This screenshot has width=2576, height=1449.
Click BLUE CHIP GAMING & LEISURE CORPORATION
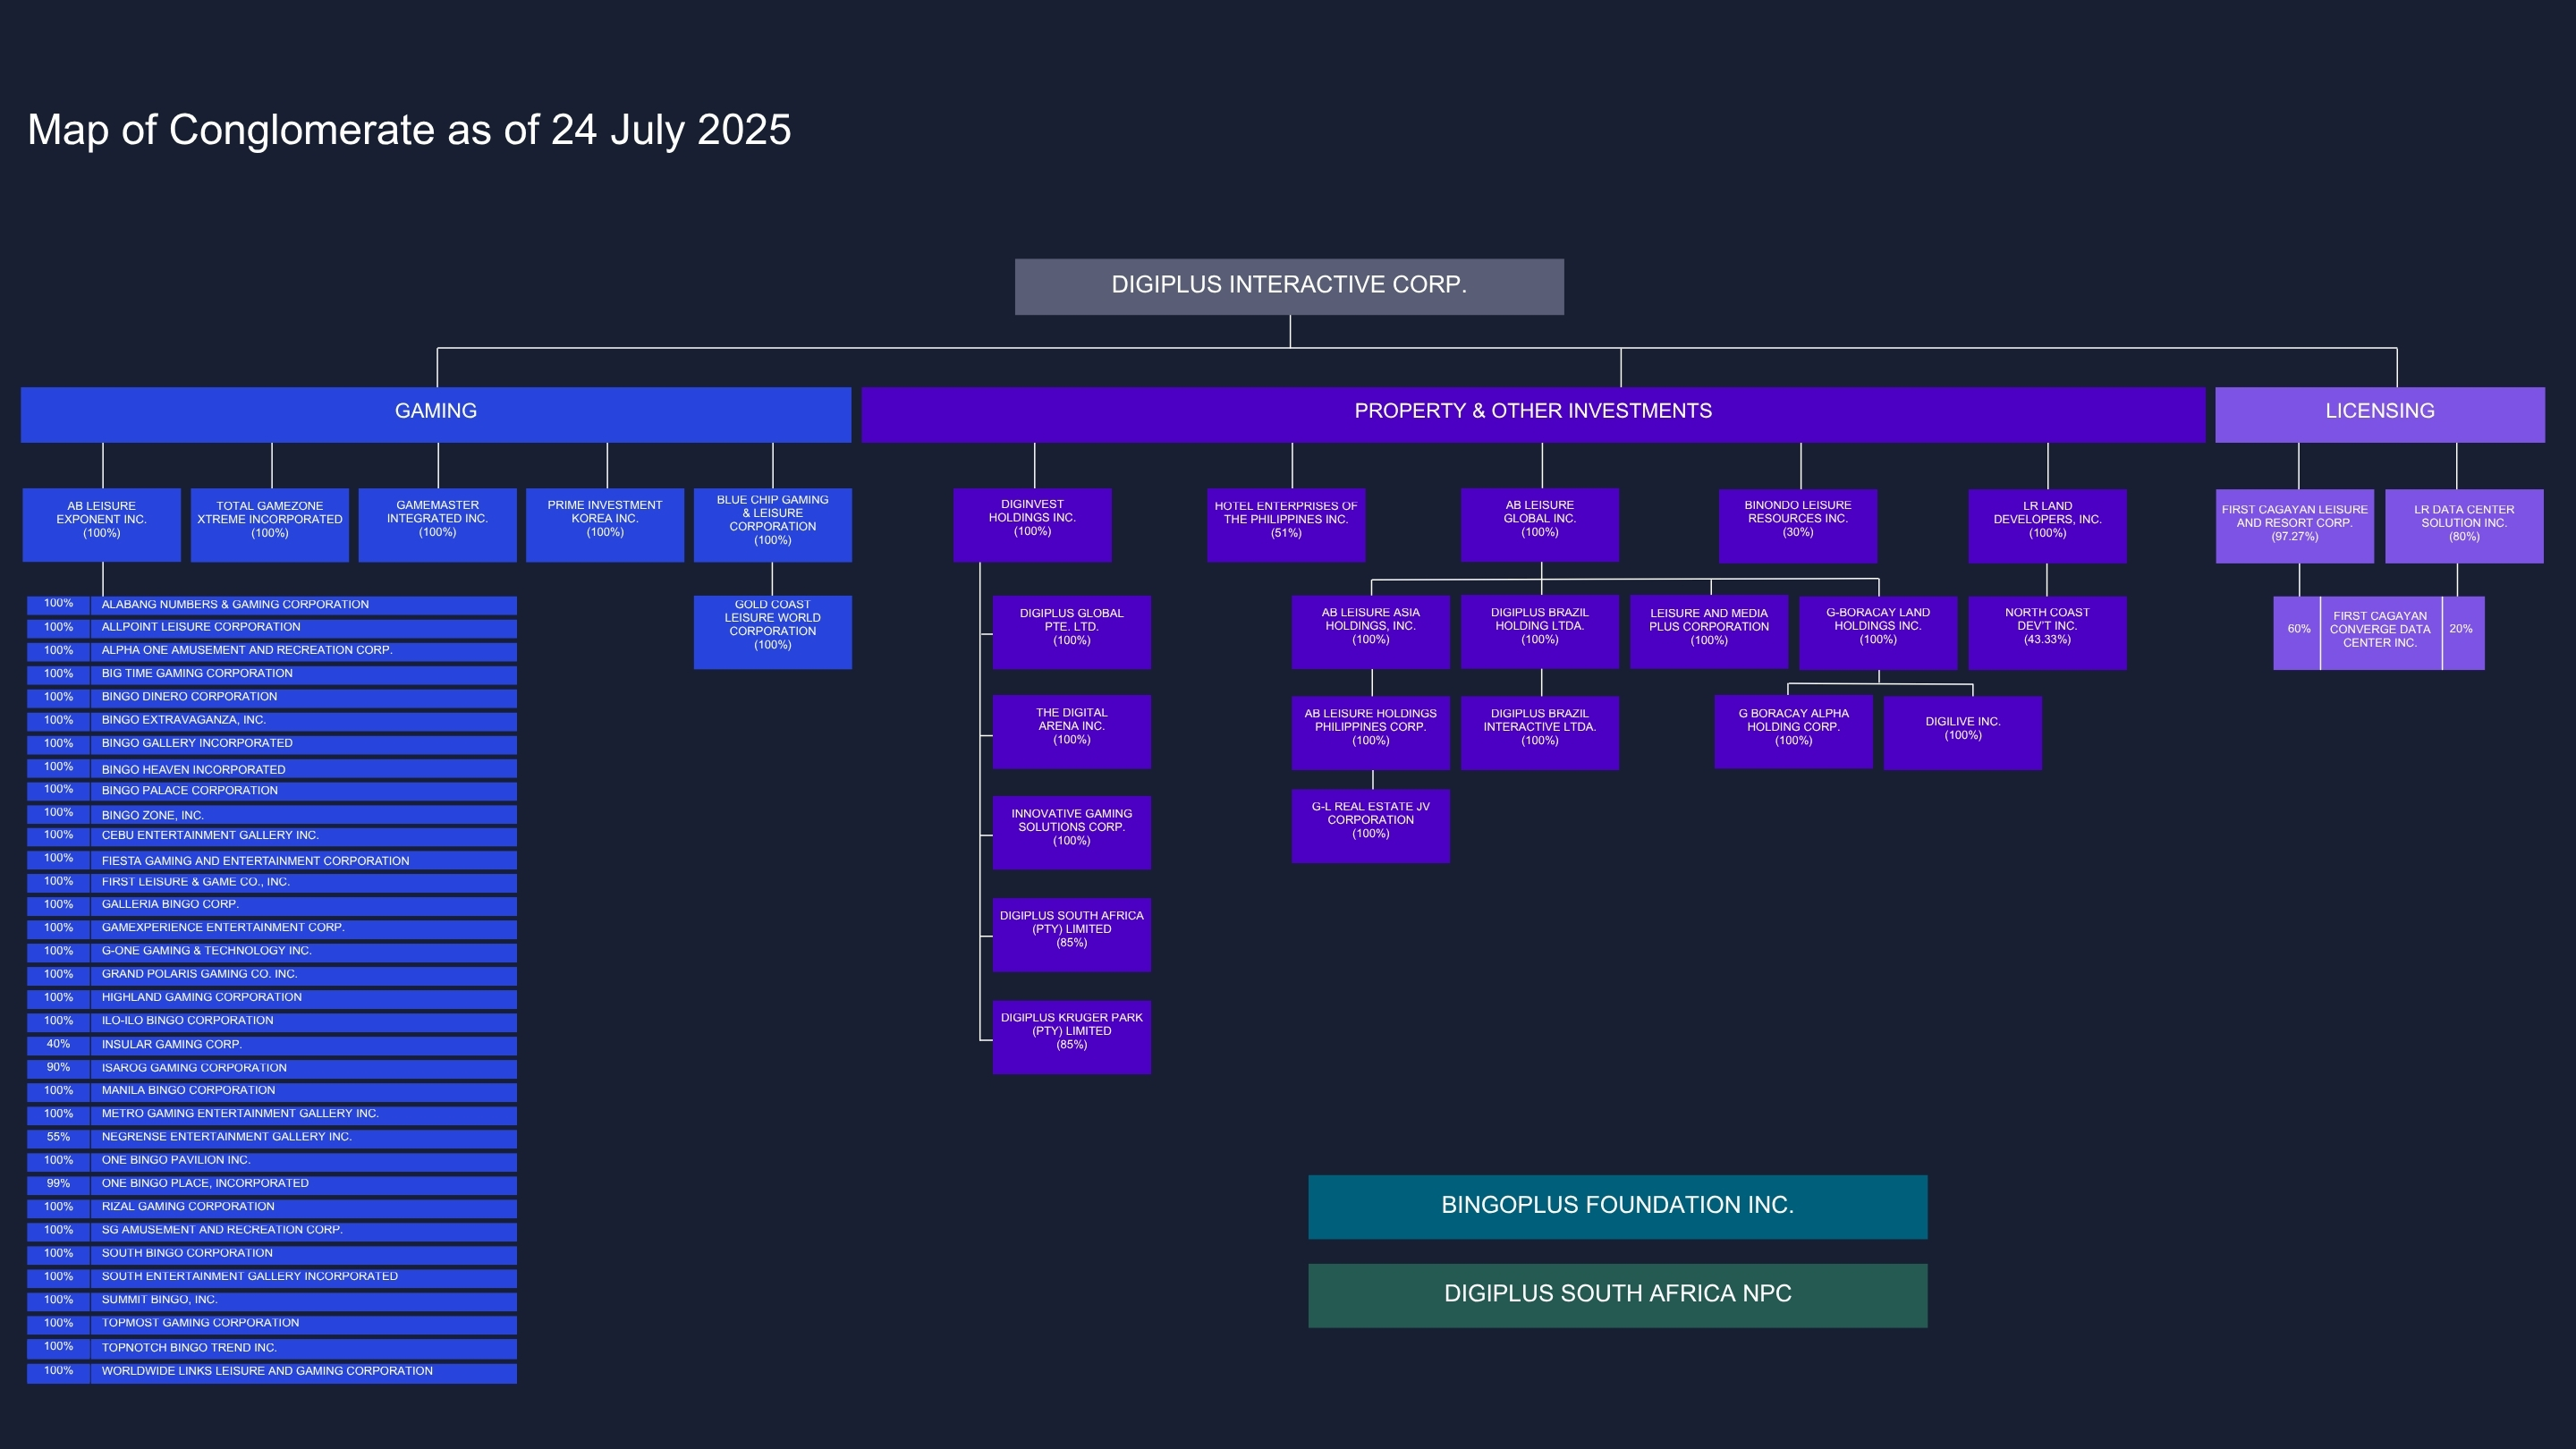coord(773,524)
